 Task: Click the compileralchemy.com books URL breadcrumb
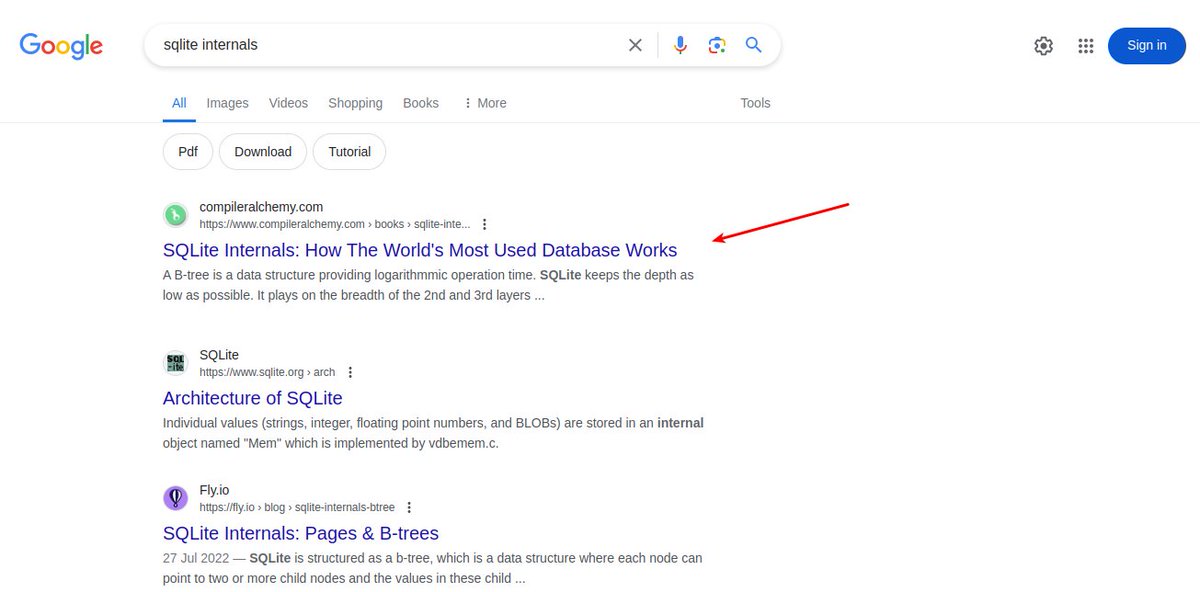pos(334,224)
